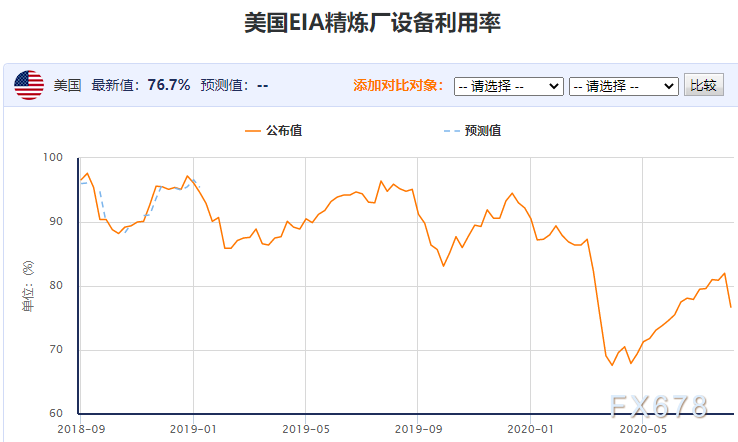Toggle the 公布值 legend series
This screenshot has width=738, height=442.
273,130
